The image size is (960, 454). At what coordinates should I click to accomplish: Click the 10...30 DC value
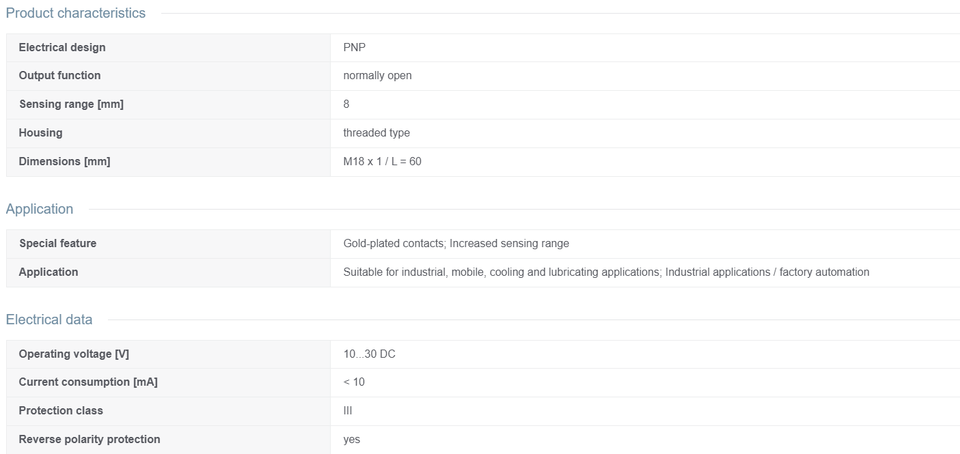[369, 354]
